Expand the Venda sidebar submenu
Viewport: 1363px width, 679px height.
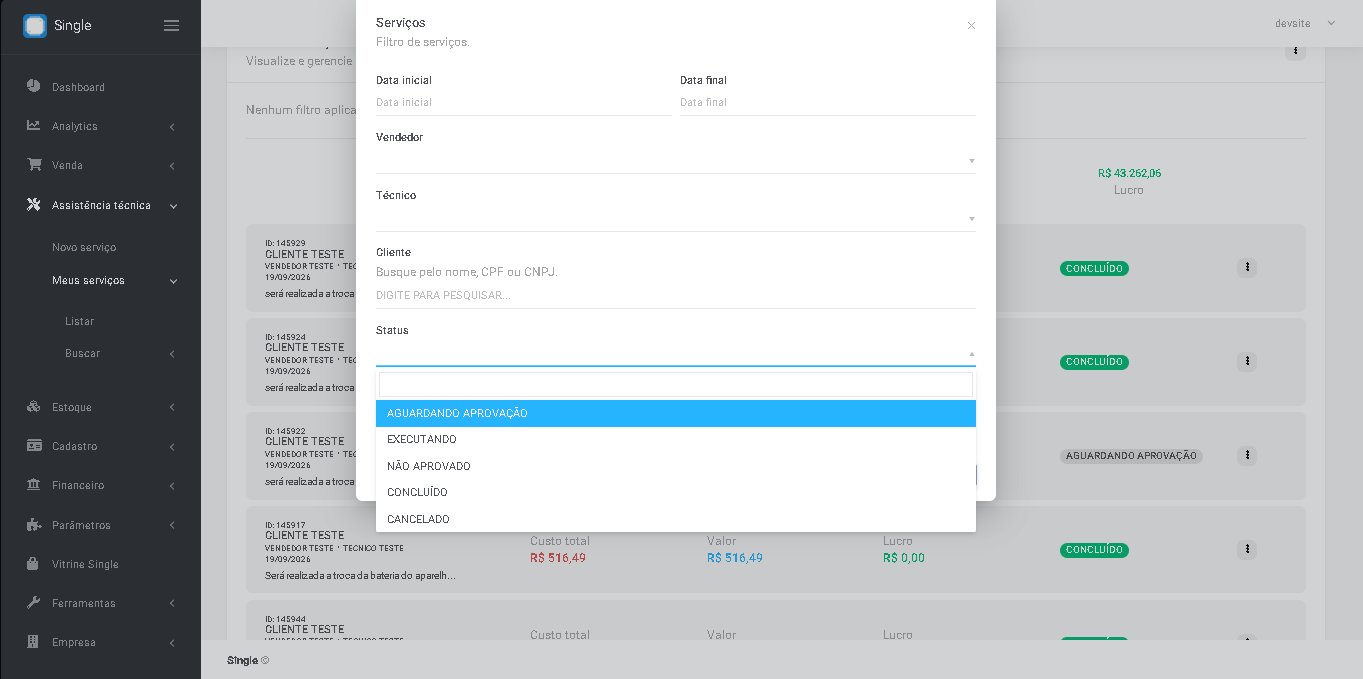(172, 166)
